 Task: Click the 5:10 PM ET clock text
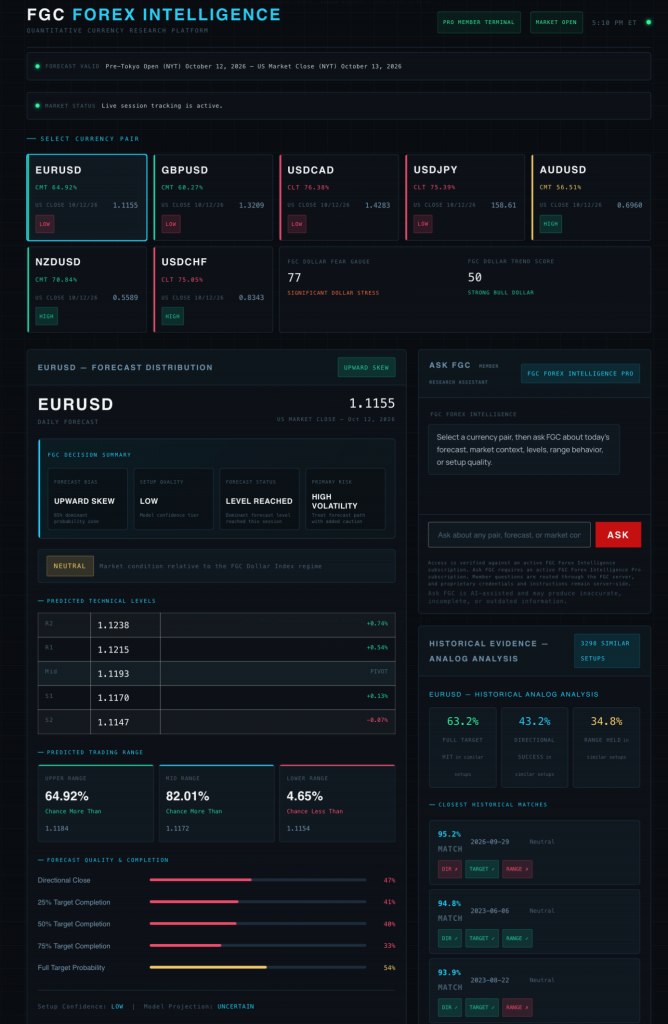click(x=614, y=23)
